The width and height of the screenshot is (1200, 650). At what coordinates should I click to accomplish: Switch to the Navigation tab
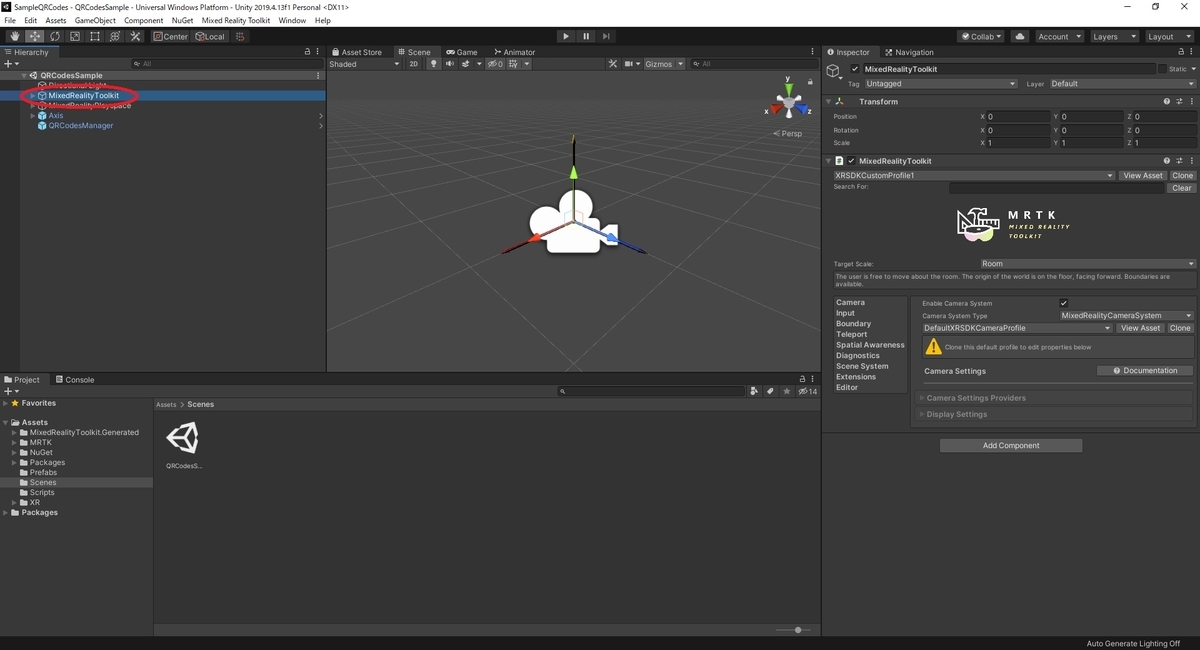pyautogui.click(x=909, y=52)
